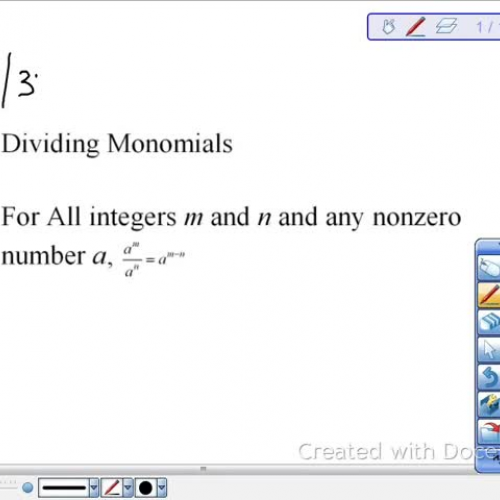Click the side palette top header bar
The image size is (500, 500).
488,247
